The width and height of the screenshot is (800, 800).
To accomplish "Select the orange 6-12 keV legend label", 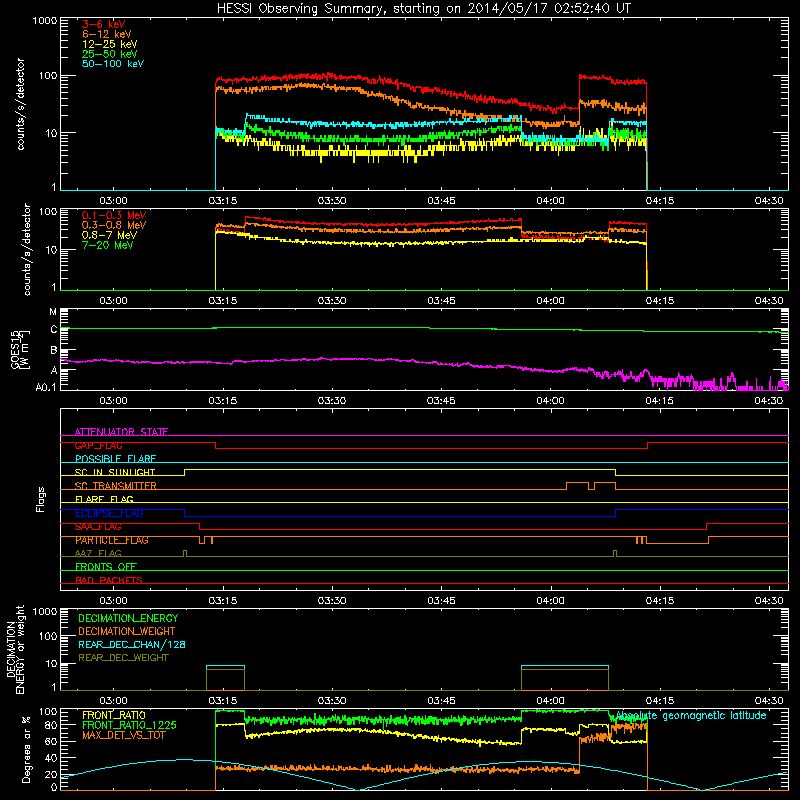I will tap(107, 34).
